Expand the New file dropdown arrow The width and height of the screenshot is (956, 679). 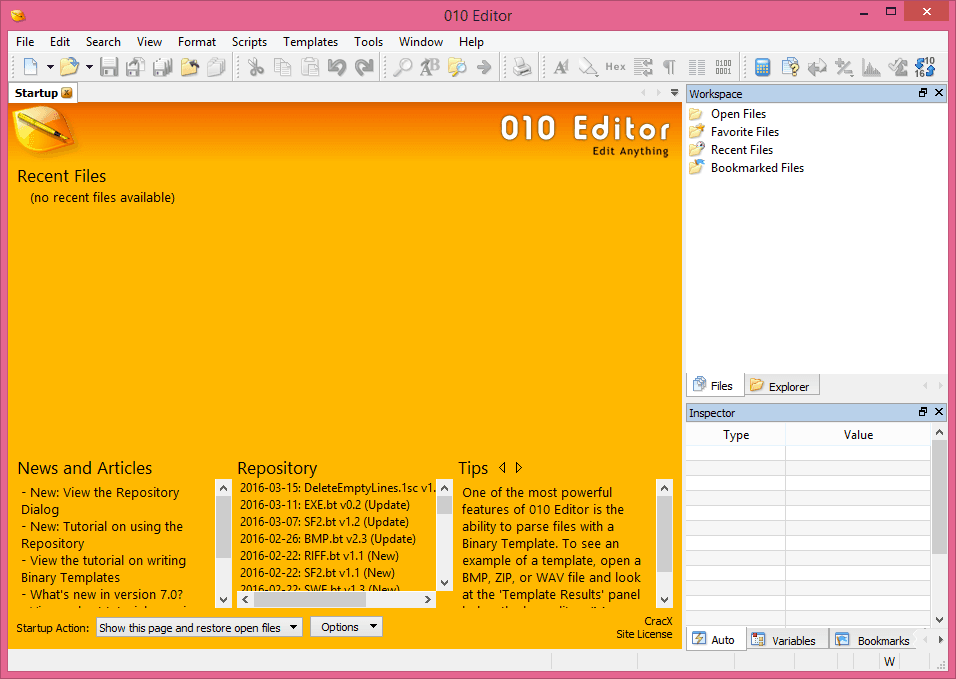pos(50,66)
